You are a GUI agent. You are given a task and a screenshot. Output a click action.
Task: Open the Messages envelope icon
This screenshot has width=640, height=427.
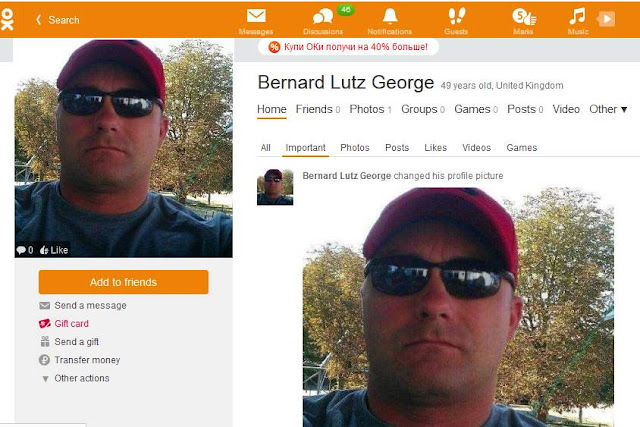pos(256,16)
